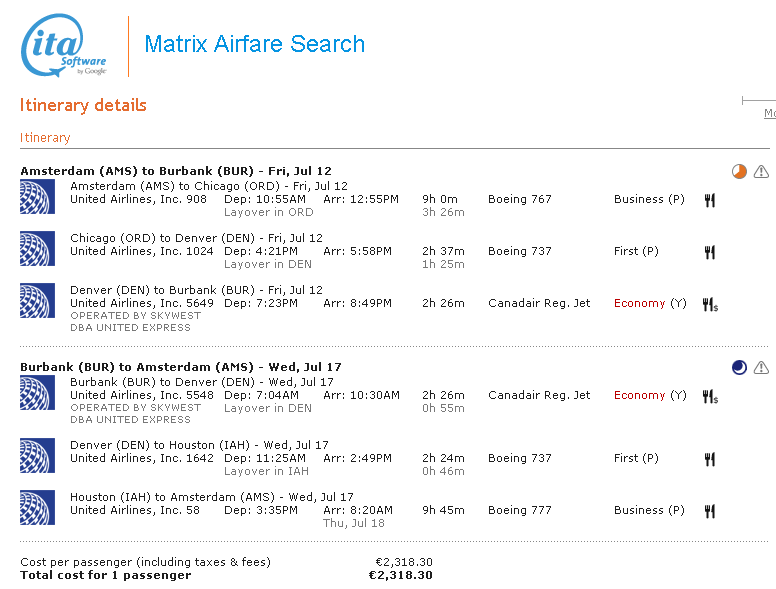
Task: Click United logo beside flight 1642
Action: pyautogui.click(x=38, y=456)
